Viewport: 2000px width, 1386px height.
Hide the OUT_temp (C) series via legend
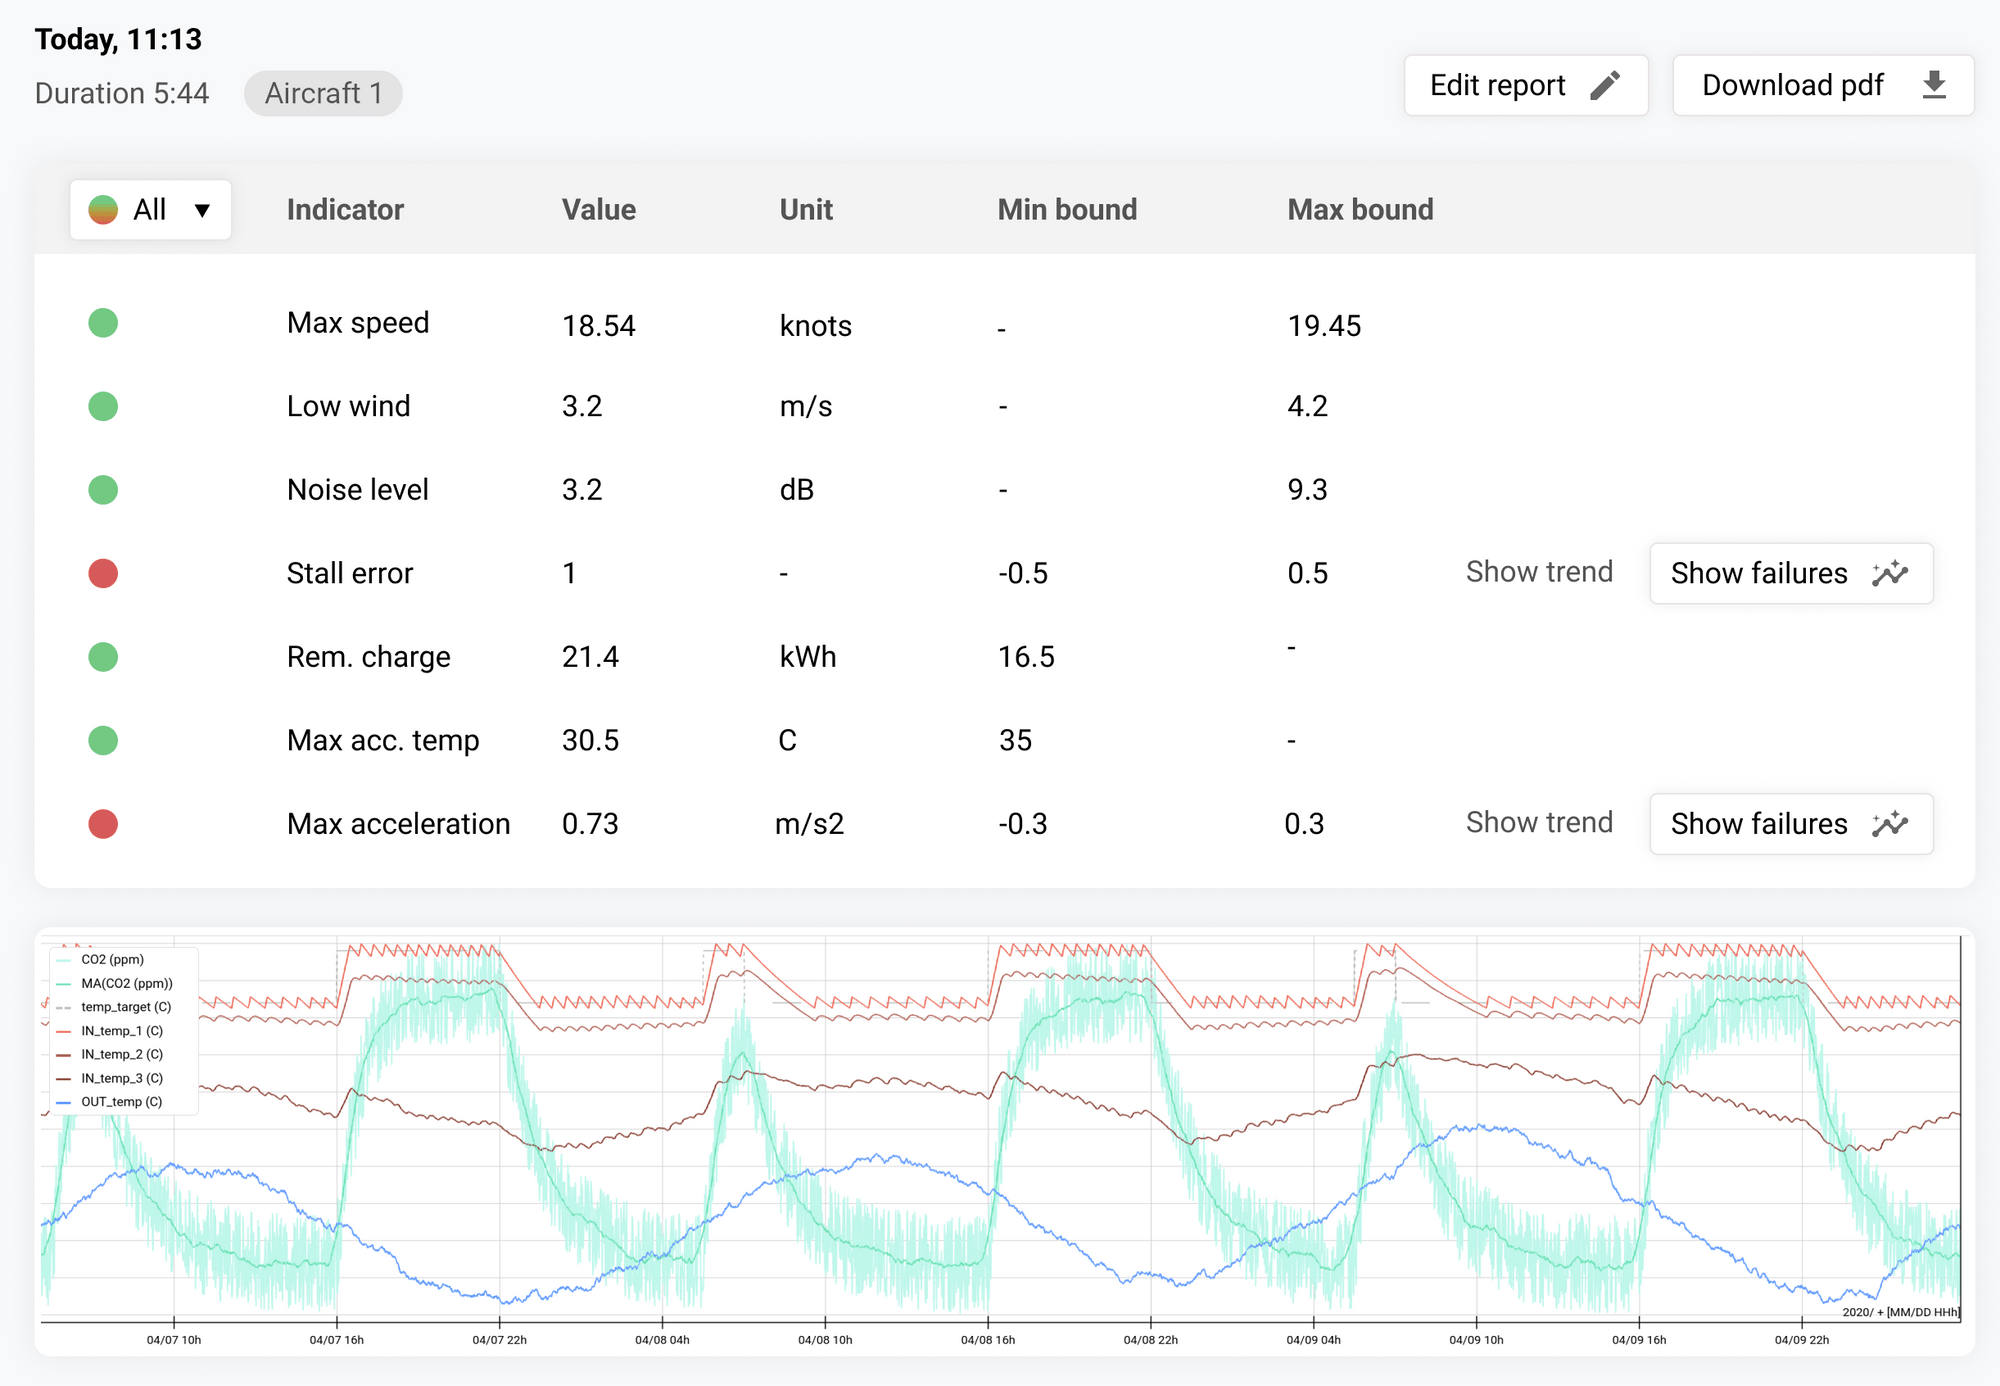click(120, 1101)
